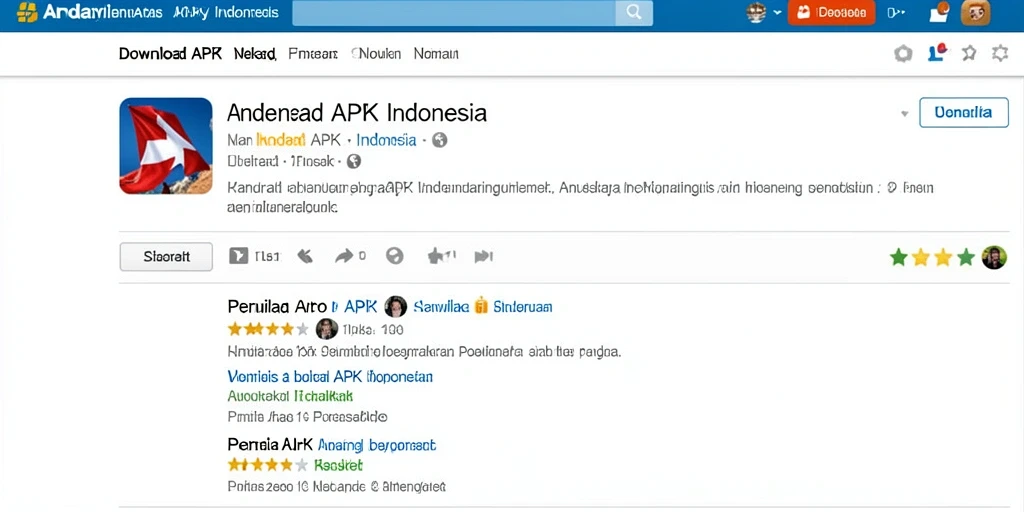
Task: Open the Sinteruan link
Action: click(x=523, y=306)
